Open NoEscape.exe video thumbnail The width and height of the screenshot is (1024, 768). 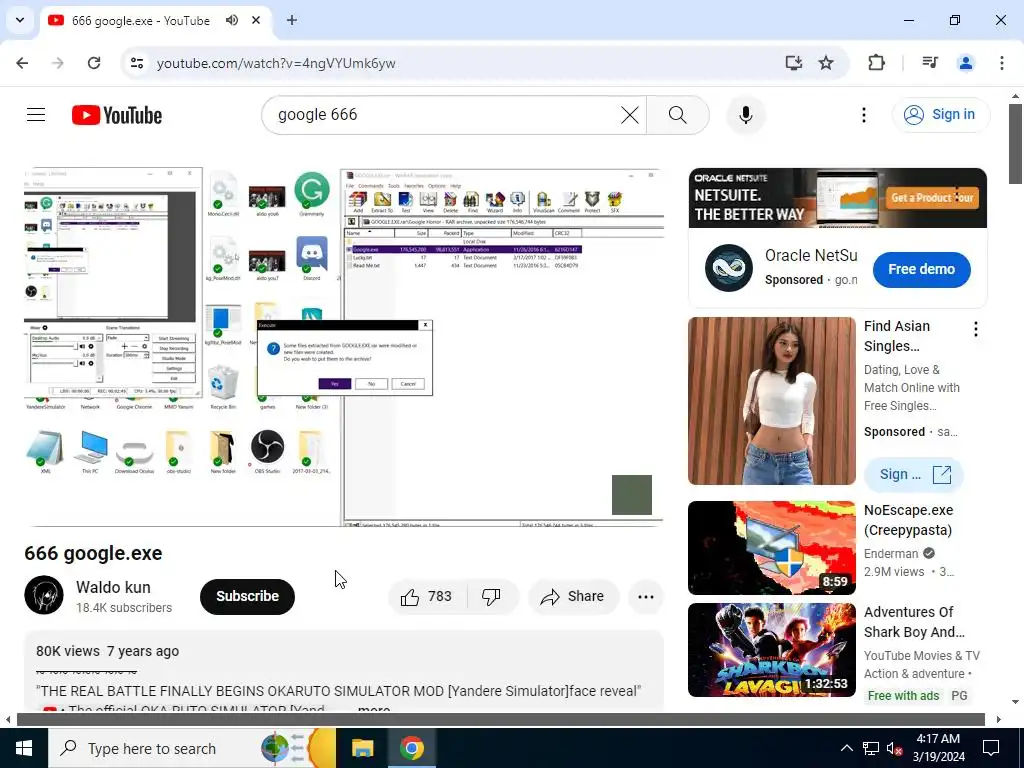(771, 548)
